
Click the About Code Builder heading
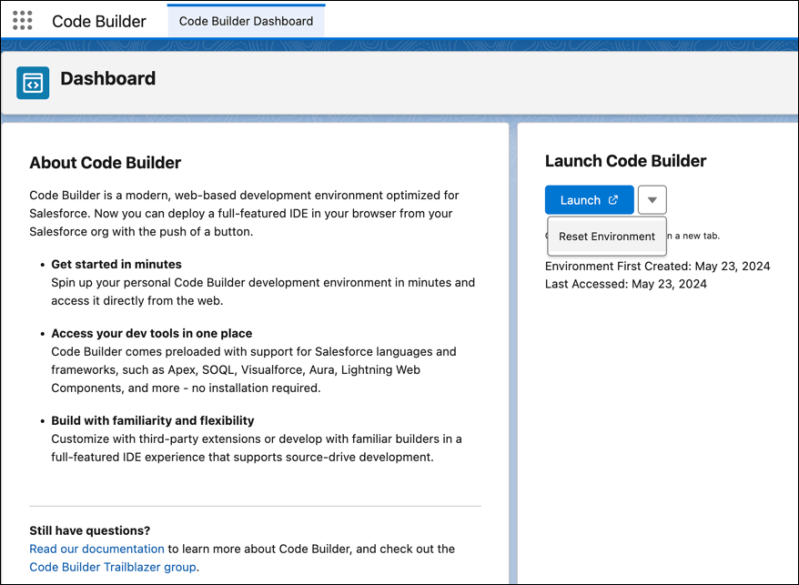point(105,163)
